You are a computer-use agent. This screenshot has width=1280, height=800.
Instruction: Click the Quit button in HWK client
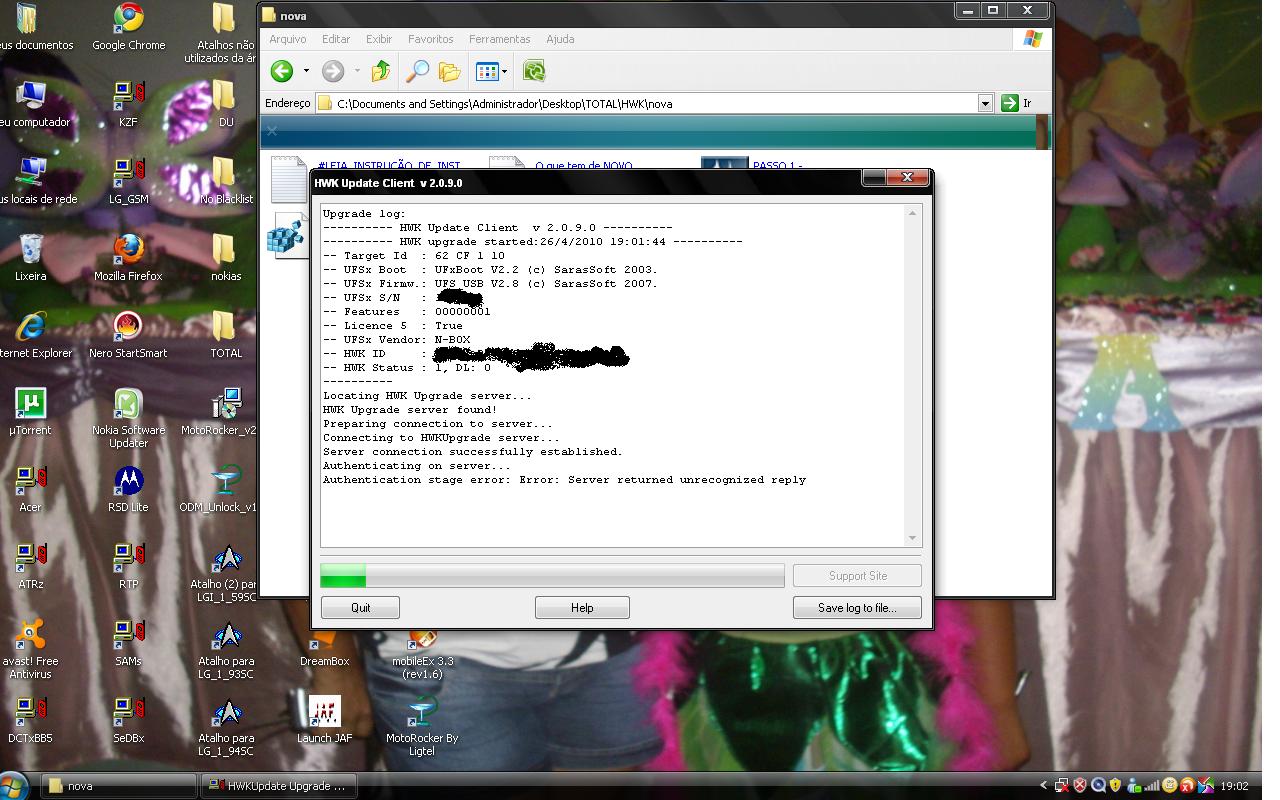click(360, 607)
